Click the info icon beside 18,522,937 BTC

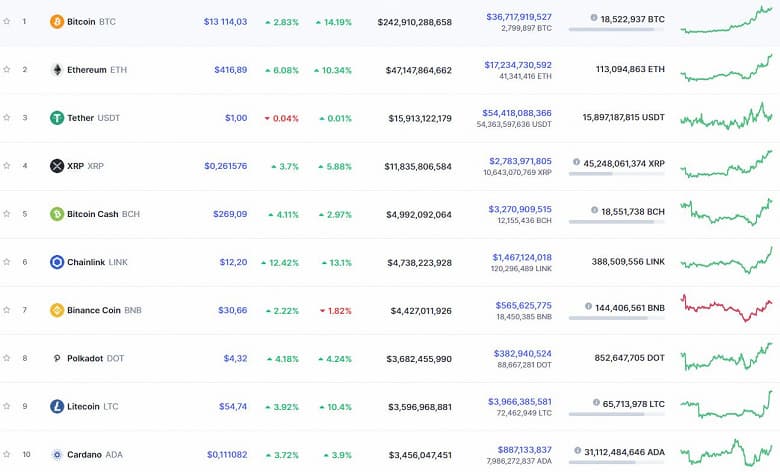pos(593,18)
